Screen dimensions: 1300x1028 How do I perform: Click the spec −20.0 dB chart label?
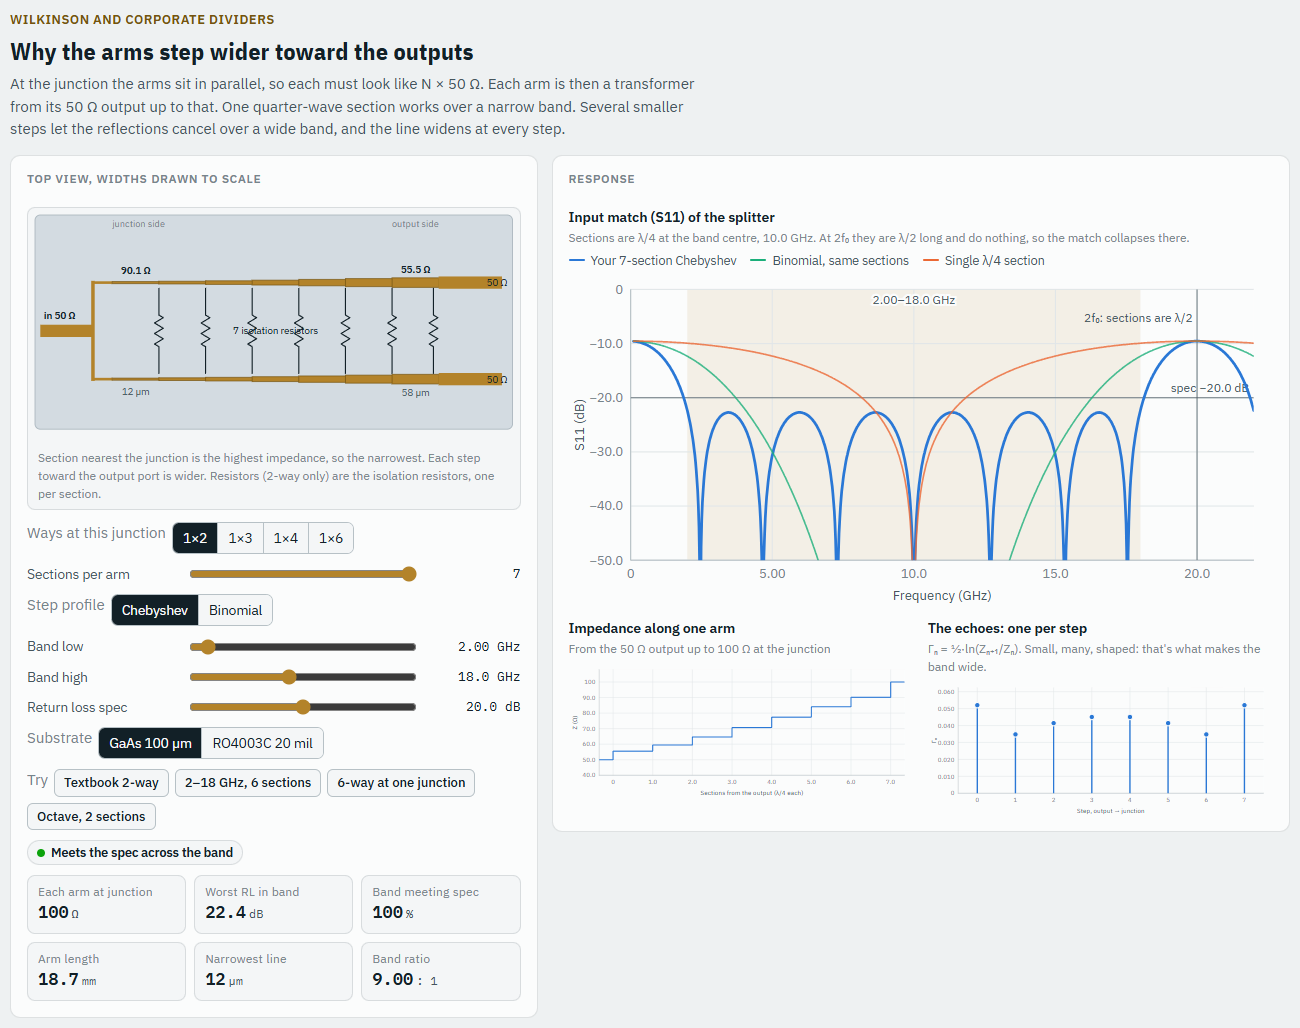(1210, 388)
